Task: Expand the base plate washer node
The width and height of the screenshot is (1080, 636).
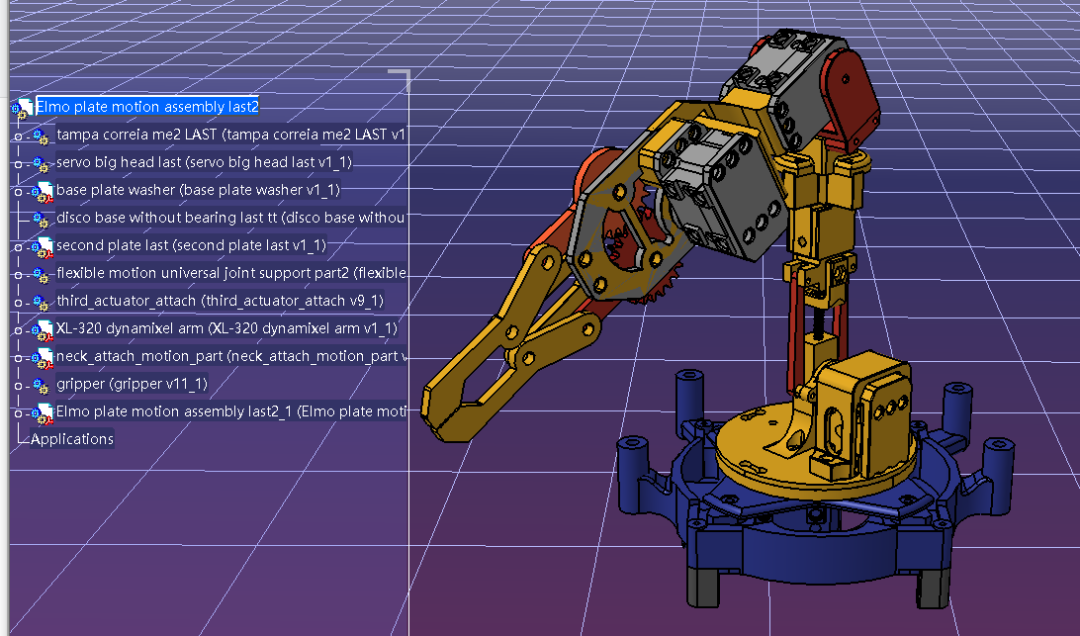Action: click(x=19, y=192)
